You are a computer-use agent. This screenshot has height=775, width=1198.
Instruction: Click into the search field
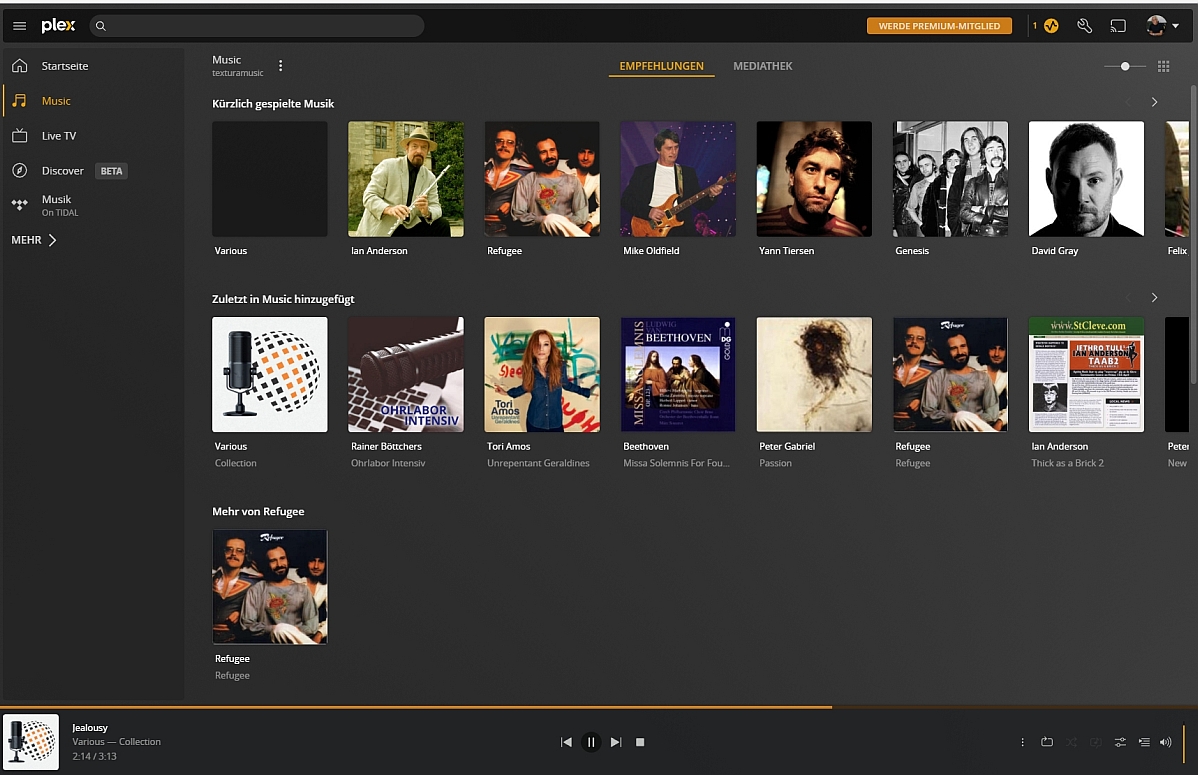pyautogui.click(x=260, y=26)
